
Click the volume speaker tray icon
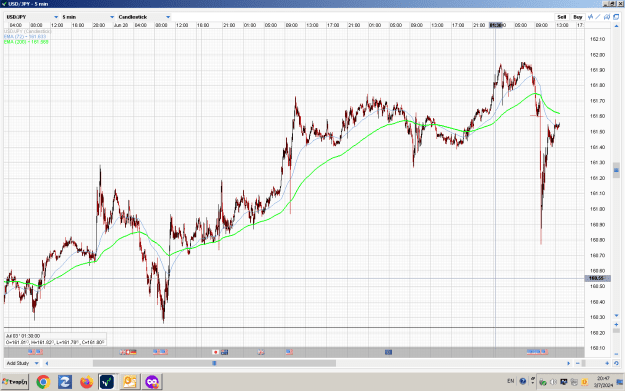pos(553,382)
